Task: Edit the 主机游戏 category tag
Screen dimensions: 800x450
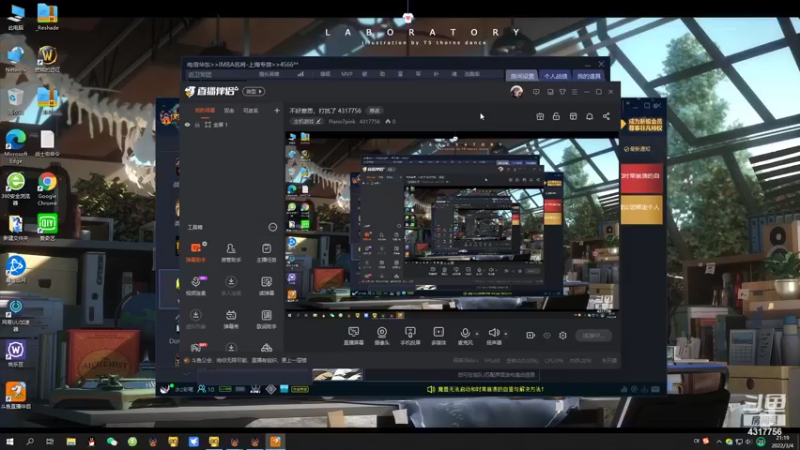Action: point(307,121)
